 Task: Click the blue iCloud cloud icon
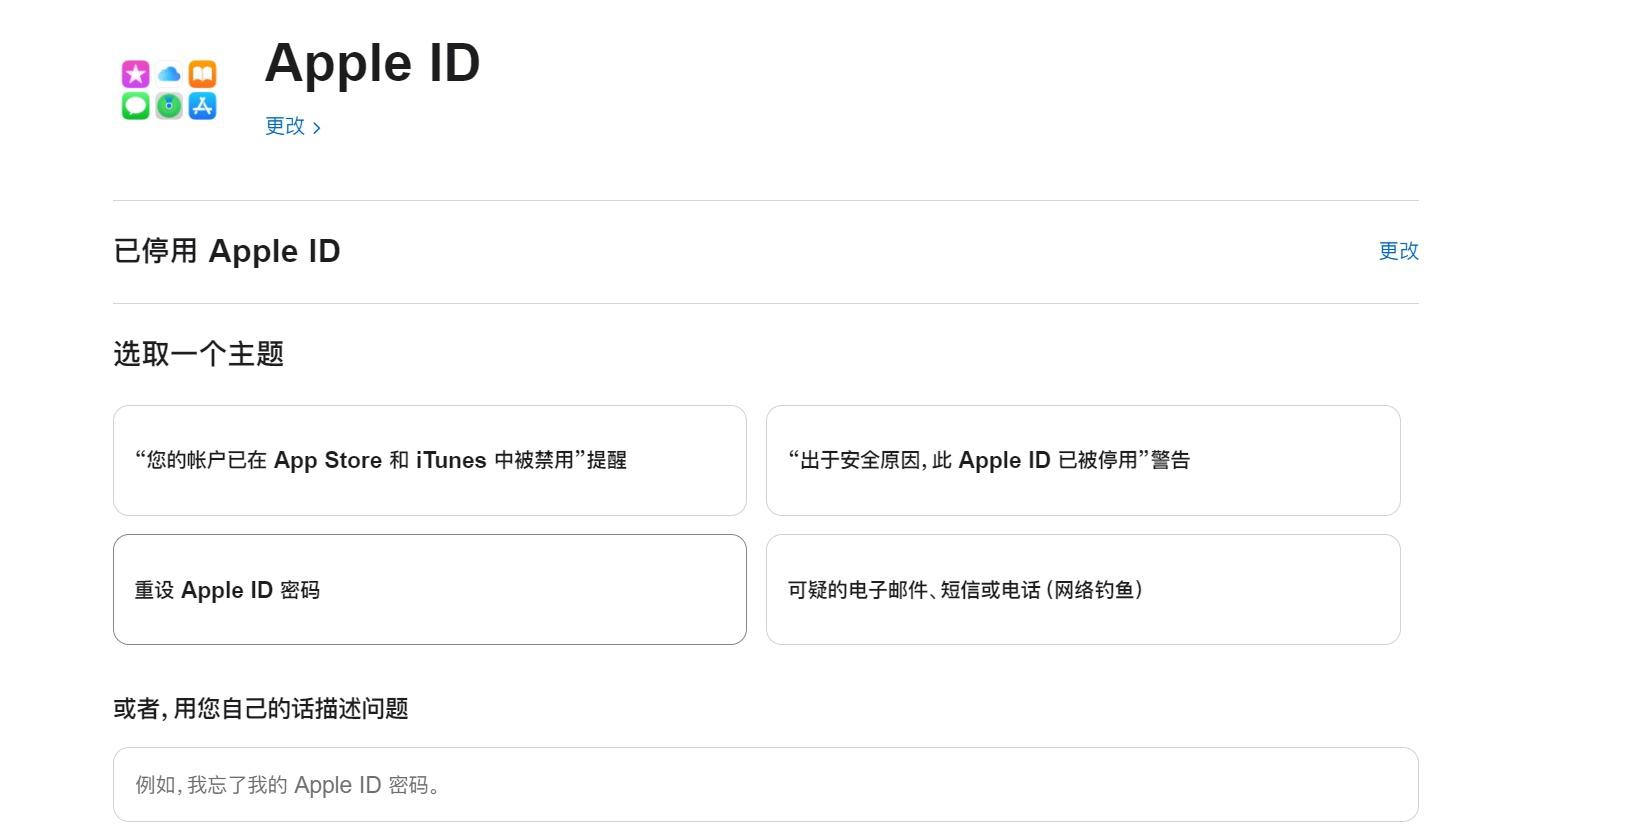click(x=169, y=74)
